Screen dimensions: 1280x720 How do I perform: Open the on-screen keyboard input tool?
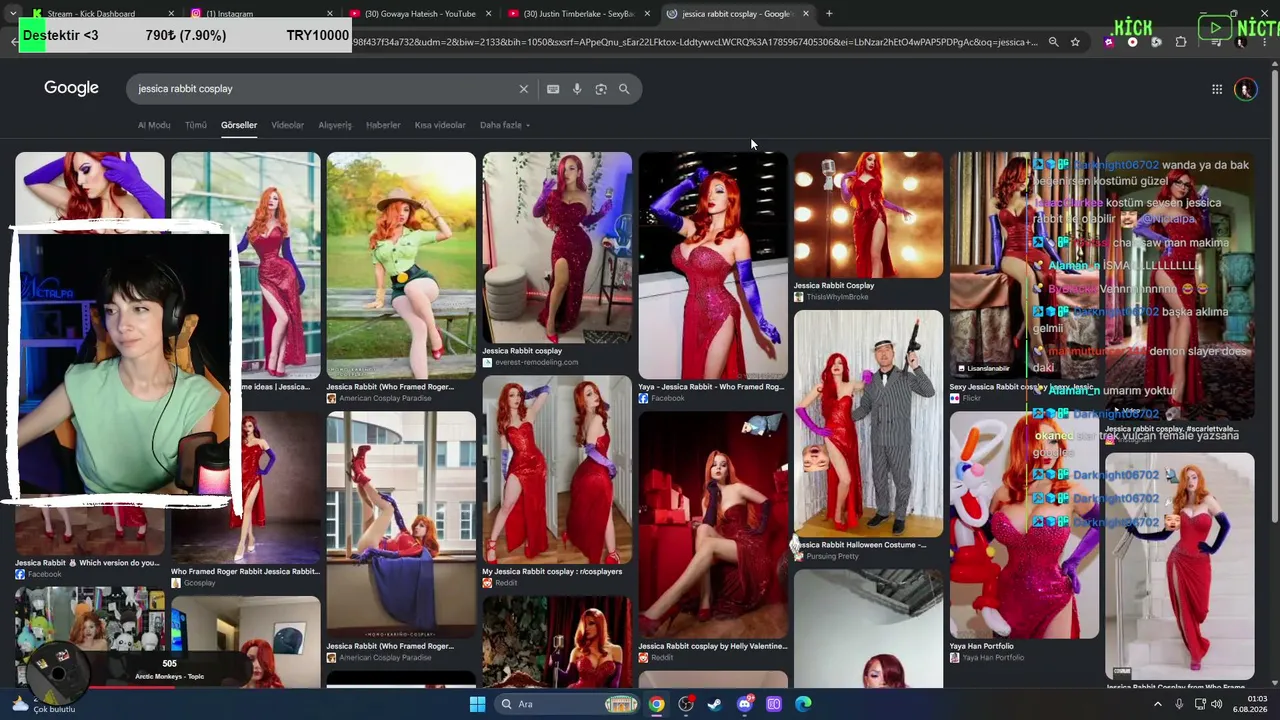[553, 89]
